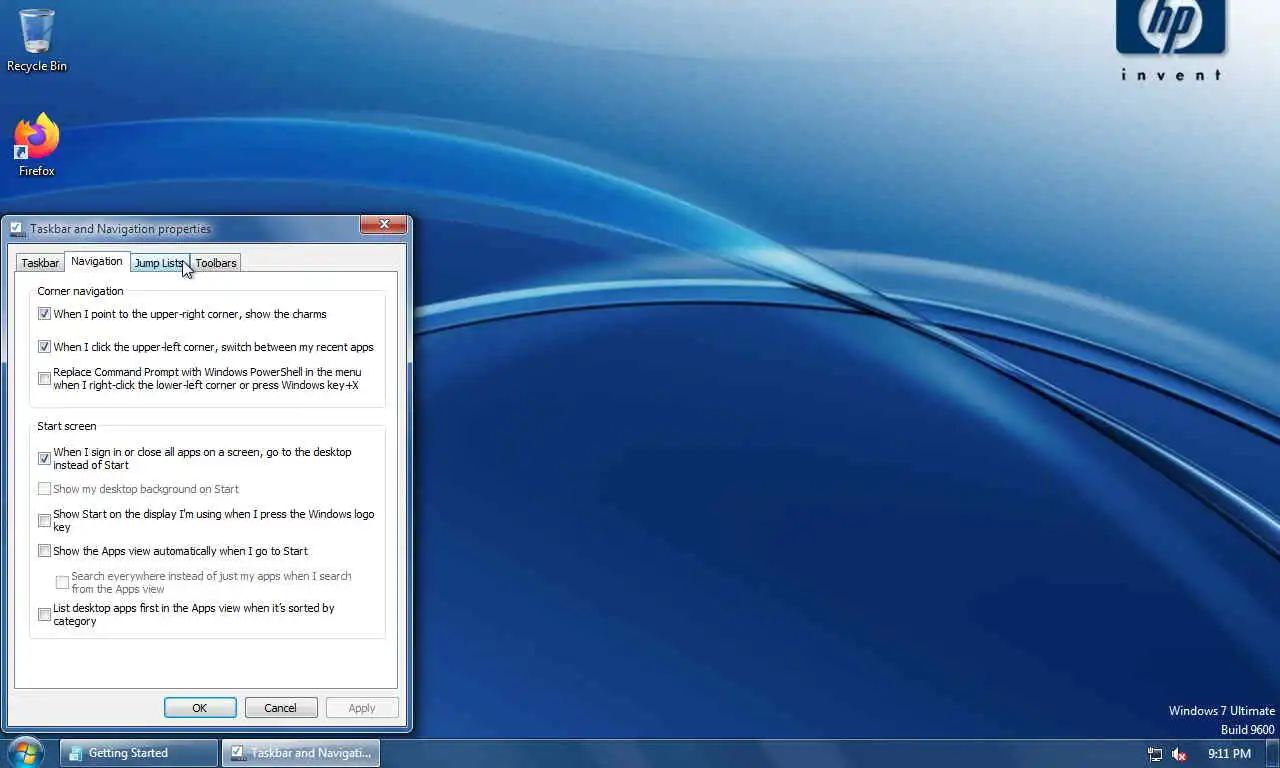The image size is (1280, 768).
Task: Click the dialog title bar icon
Action: point(16,228)
